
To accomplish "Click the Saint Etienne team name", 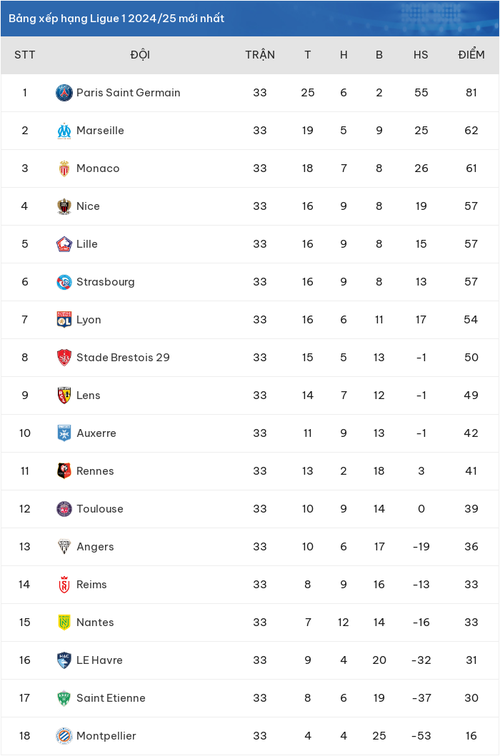I will (111, 698).
